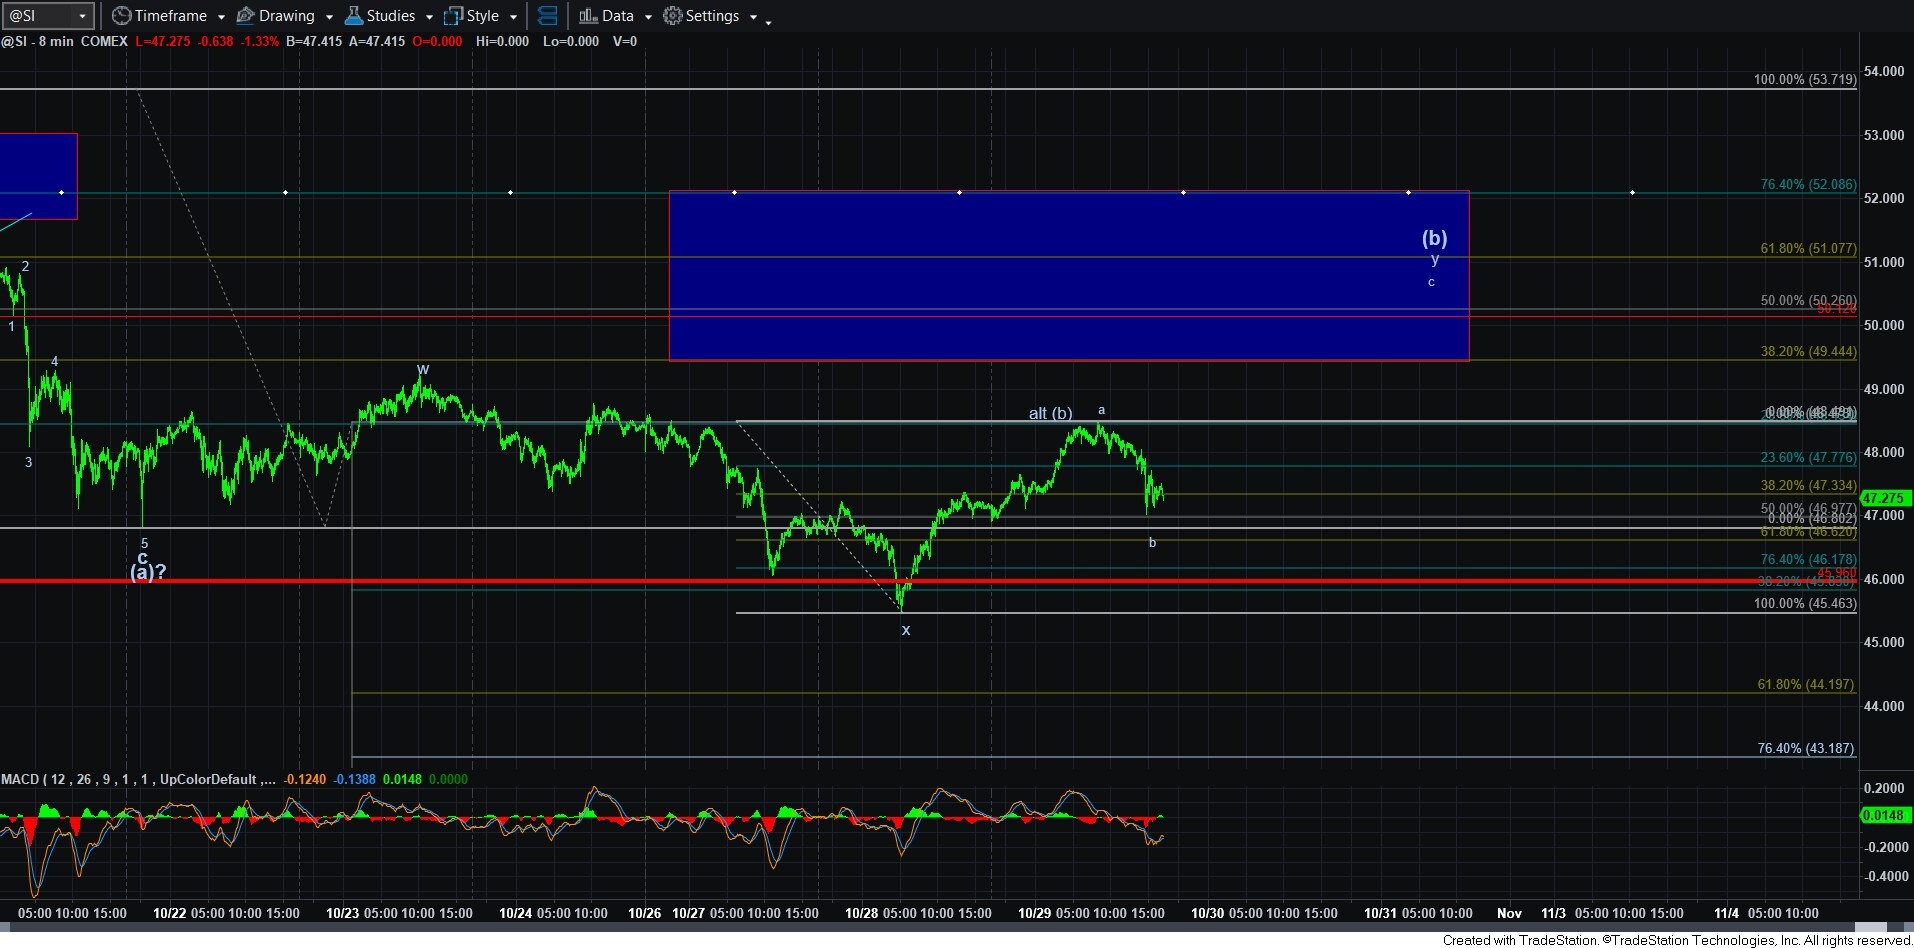Click the blue stacked panels icon

pos(547,16)
